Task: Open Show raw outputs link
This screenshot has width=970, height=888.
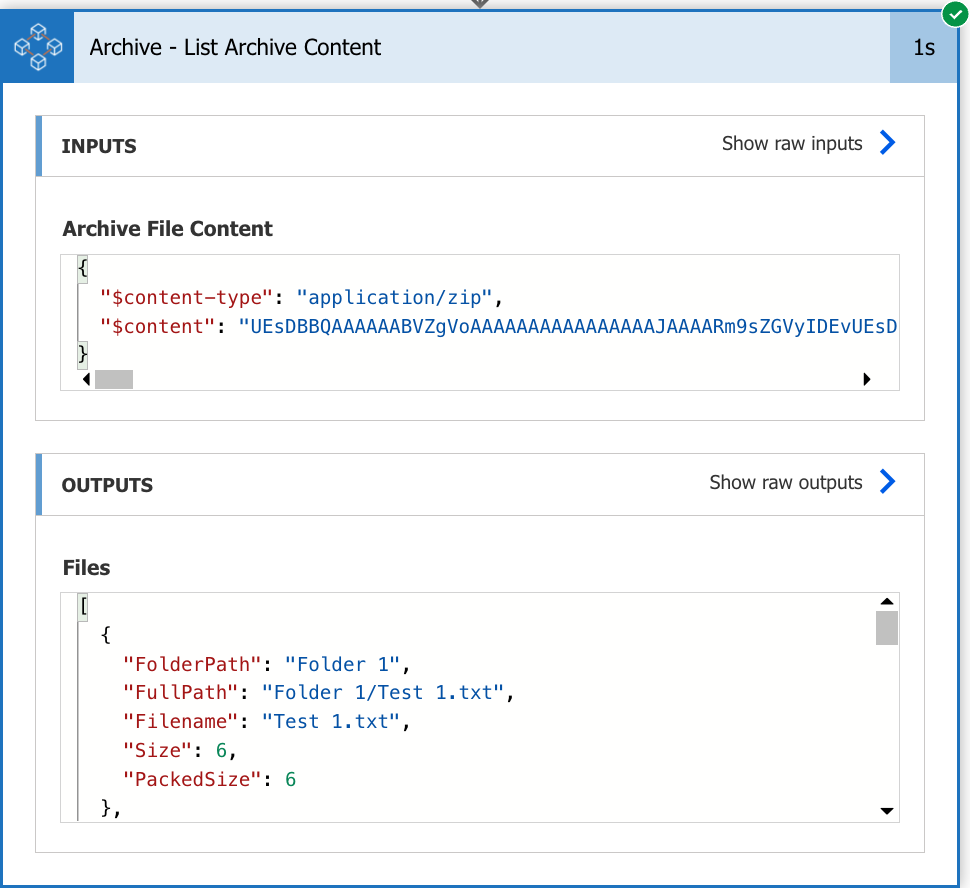Action: [786, 482]
